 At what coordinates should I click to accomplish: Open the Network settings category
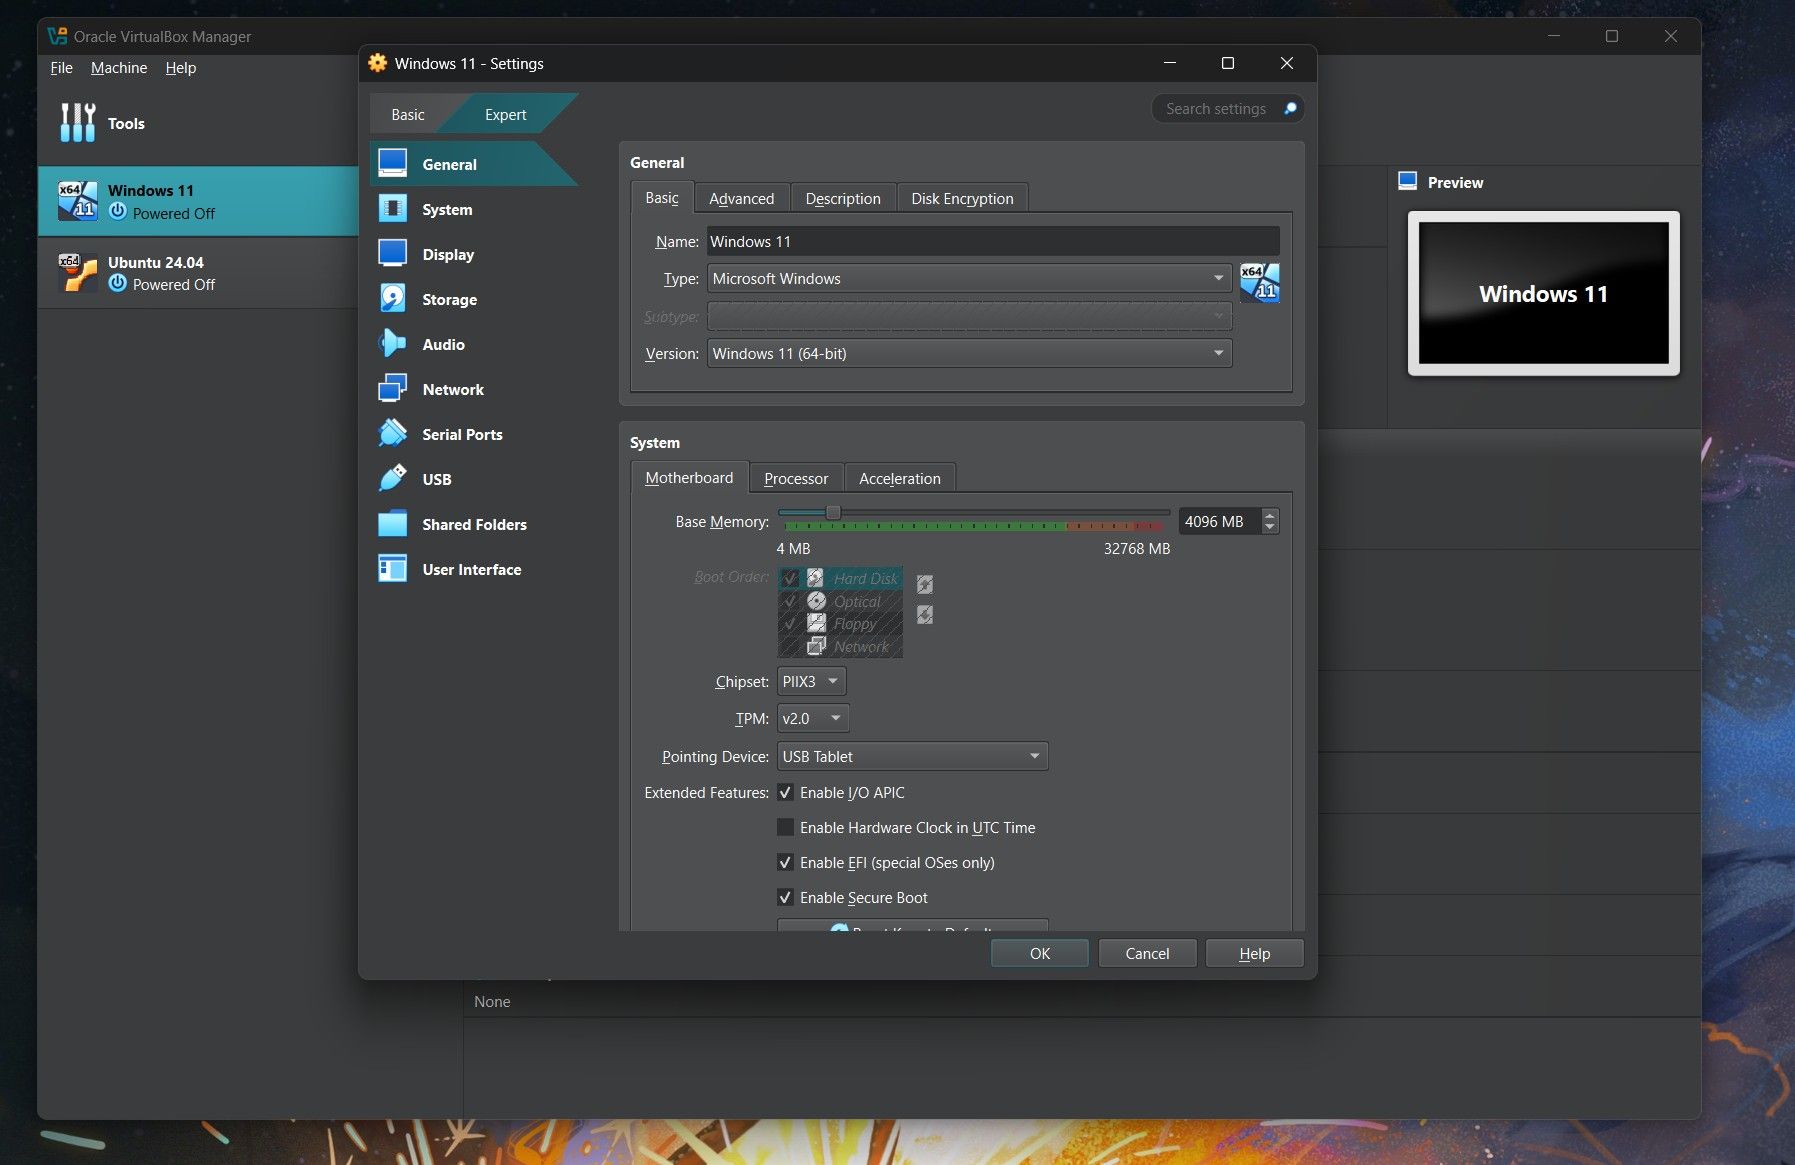(x=472, y=389)
